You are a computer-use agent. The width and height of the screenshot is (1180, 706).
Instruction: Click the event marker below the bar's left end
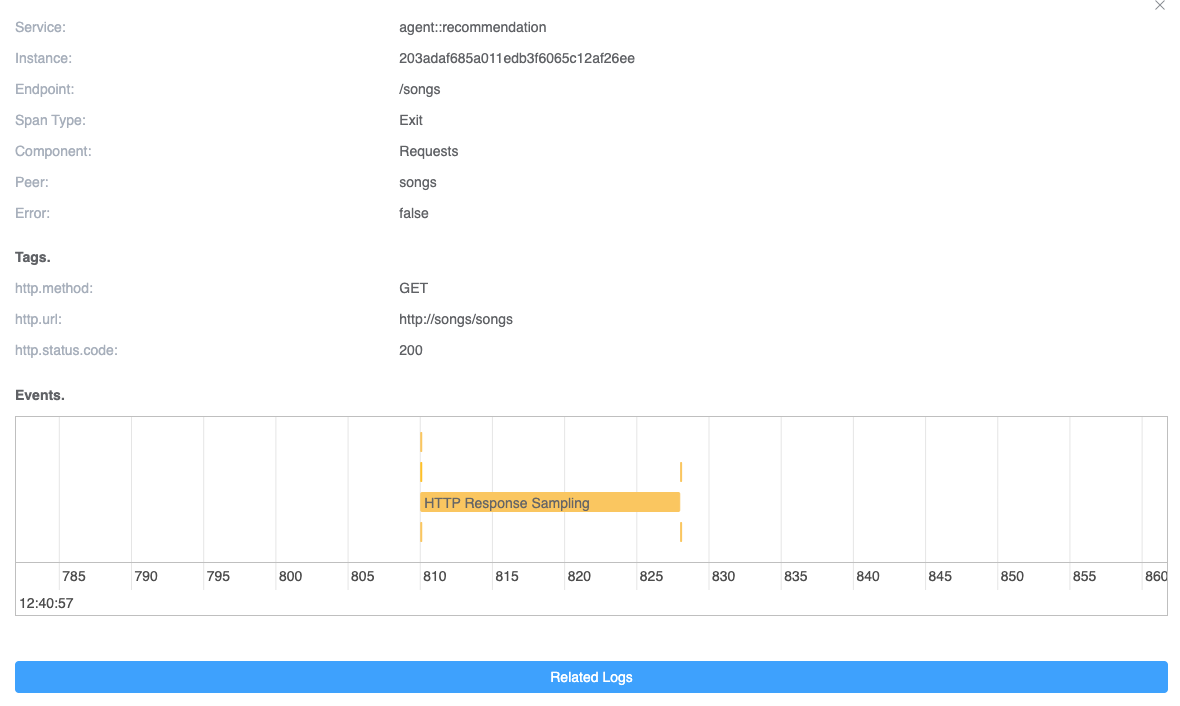click(421, 532)
